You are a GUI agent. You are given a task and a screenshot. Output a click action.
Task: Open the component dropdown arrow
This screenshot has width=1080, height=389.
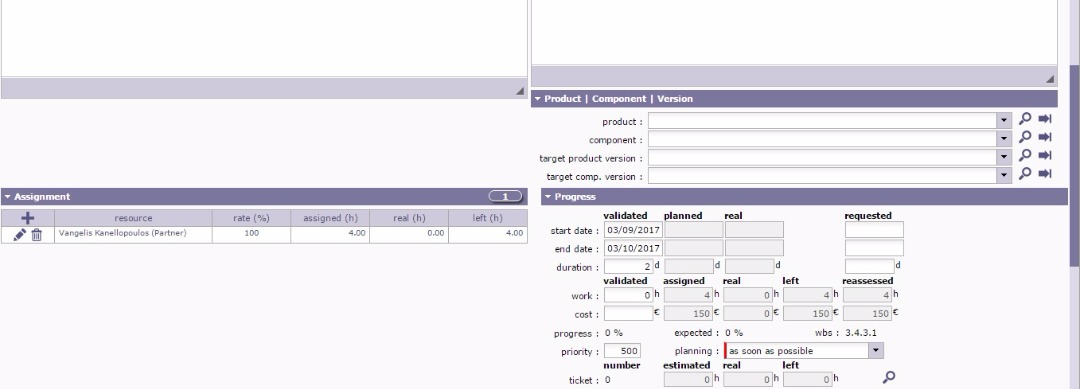1004,140
